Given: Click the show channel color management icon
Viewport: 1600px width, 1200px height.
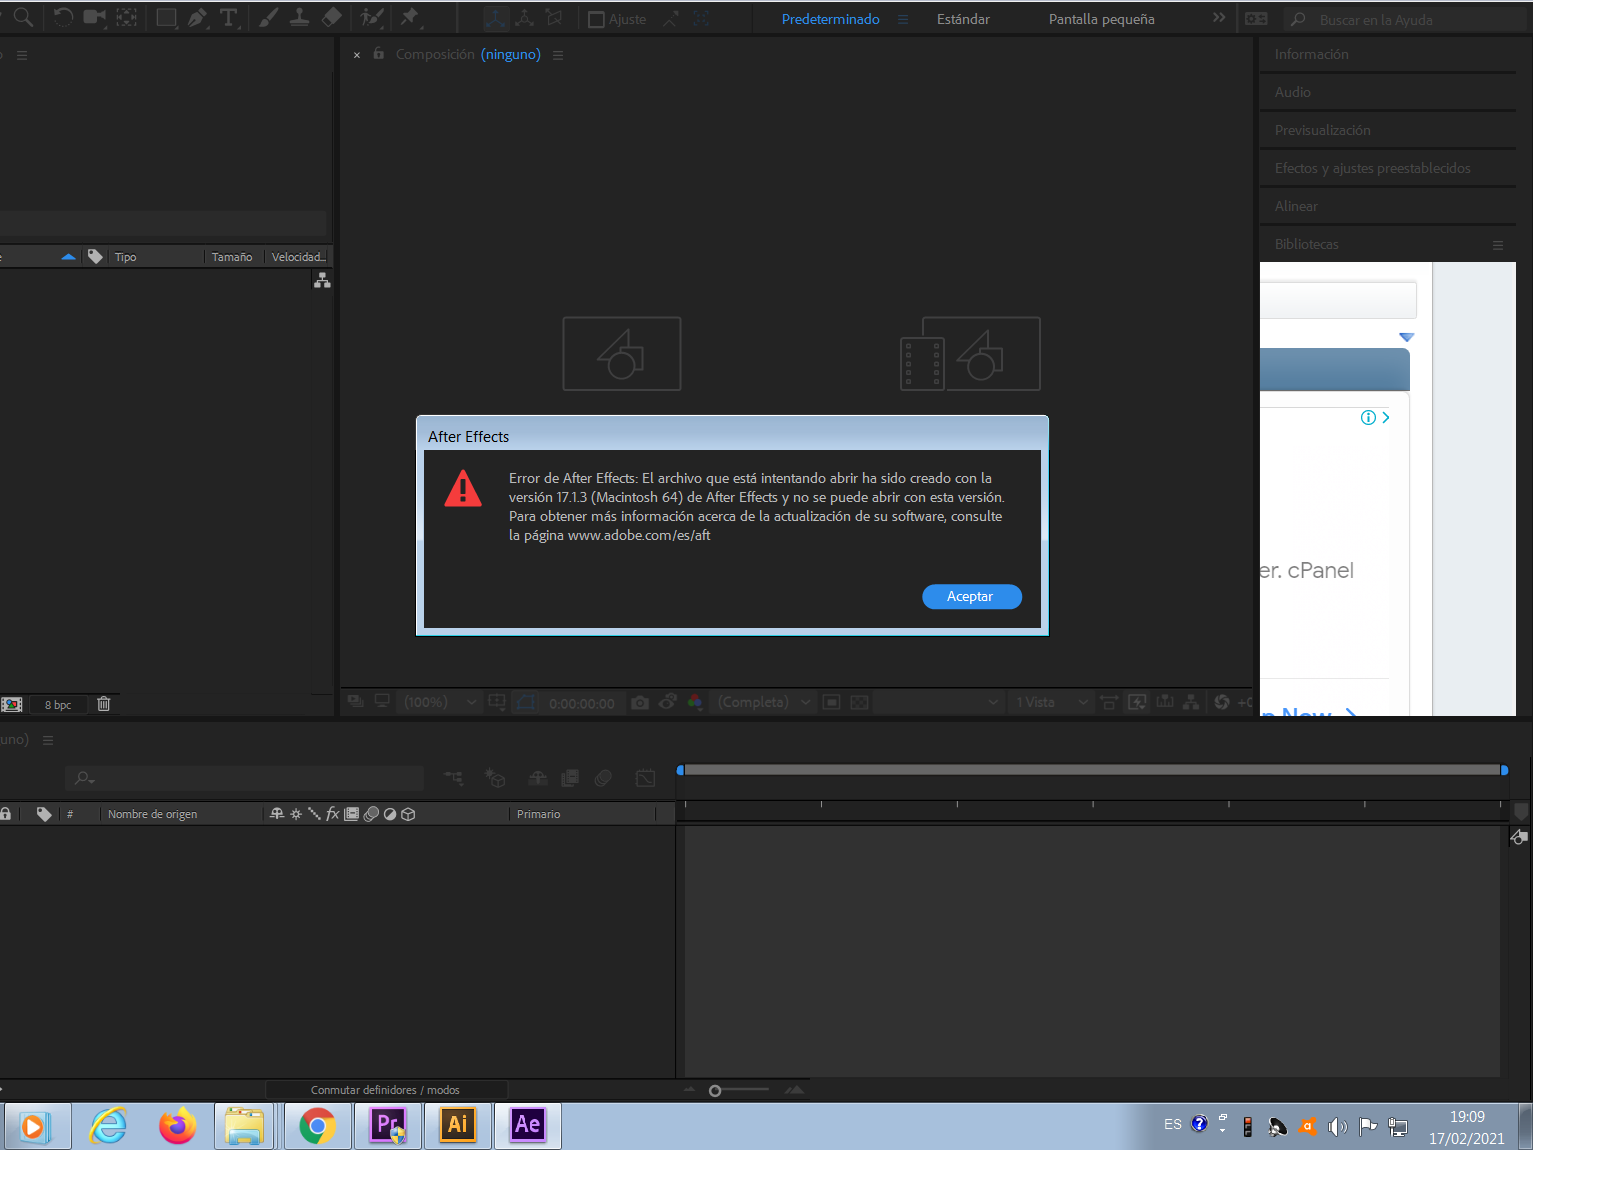Looking at the screenshot, I should (695, 702).
